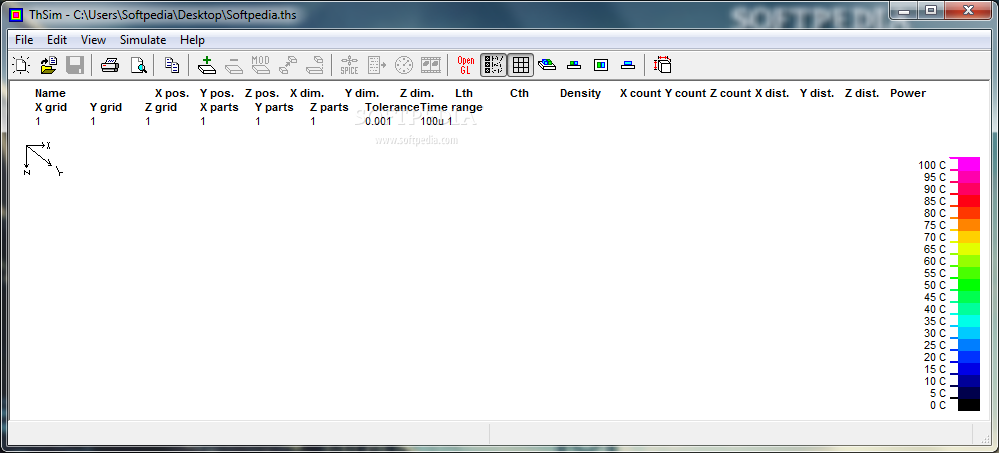Print using the printer icon

pyautogui.click(x=111, y=65)
